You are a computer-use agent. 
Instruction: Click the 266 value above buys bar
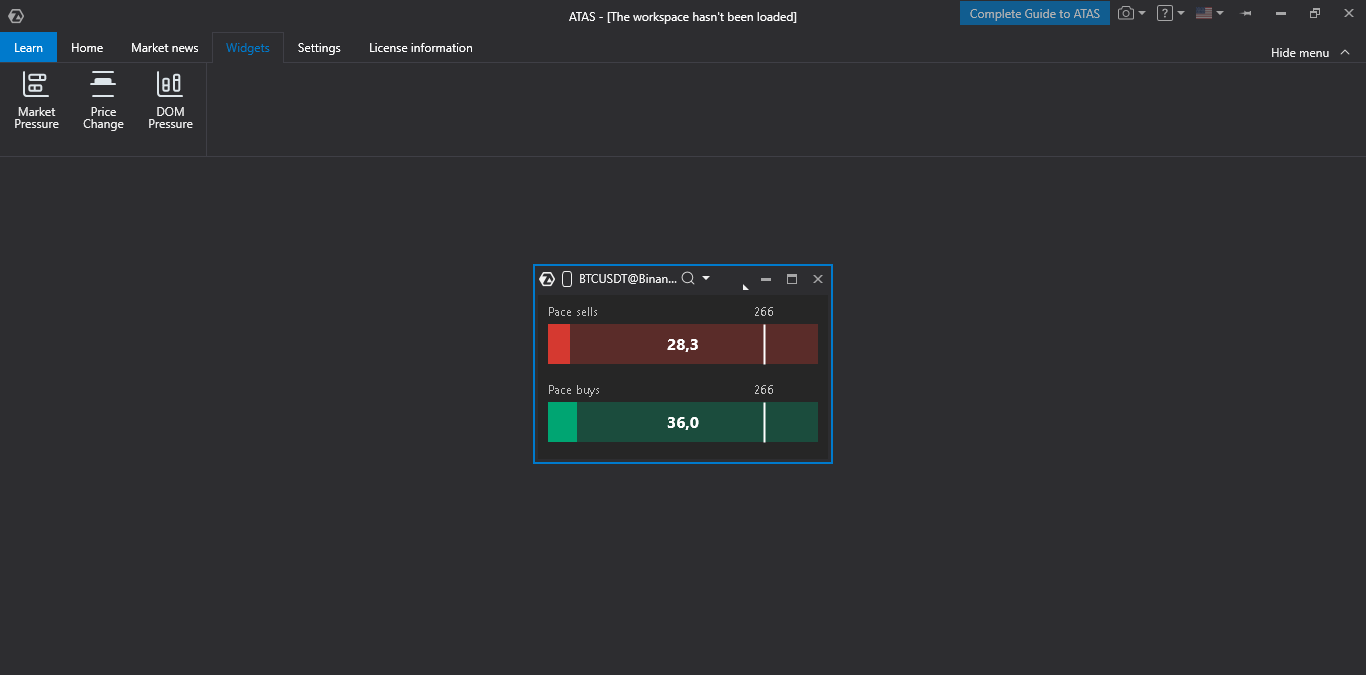764,390
